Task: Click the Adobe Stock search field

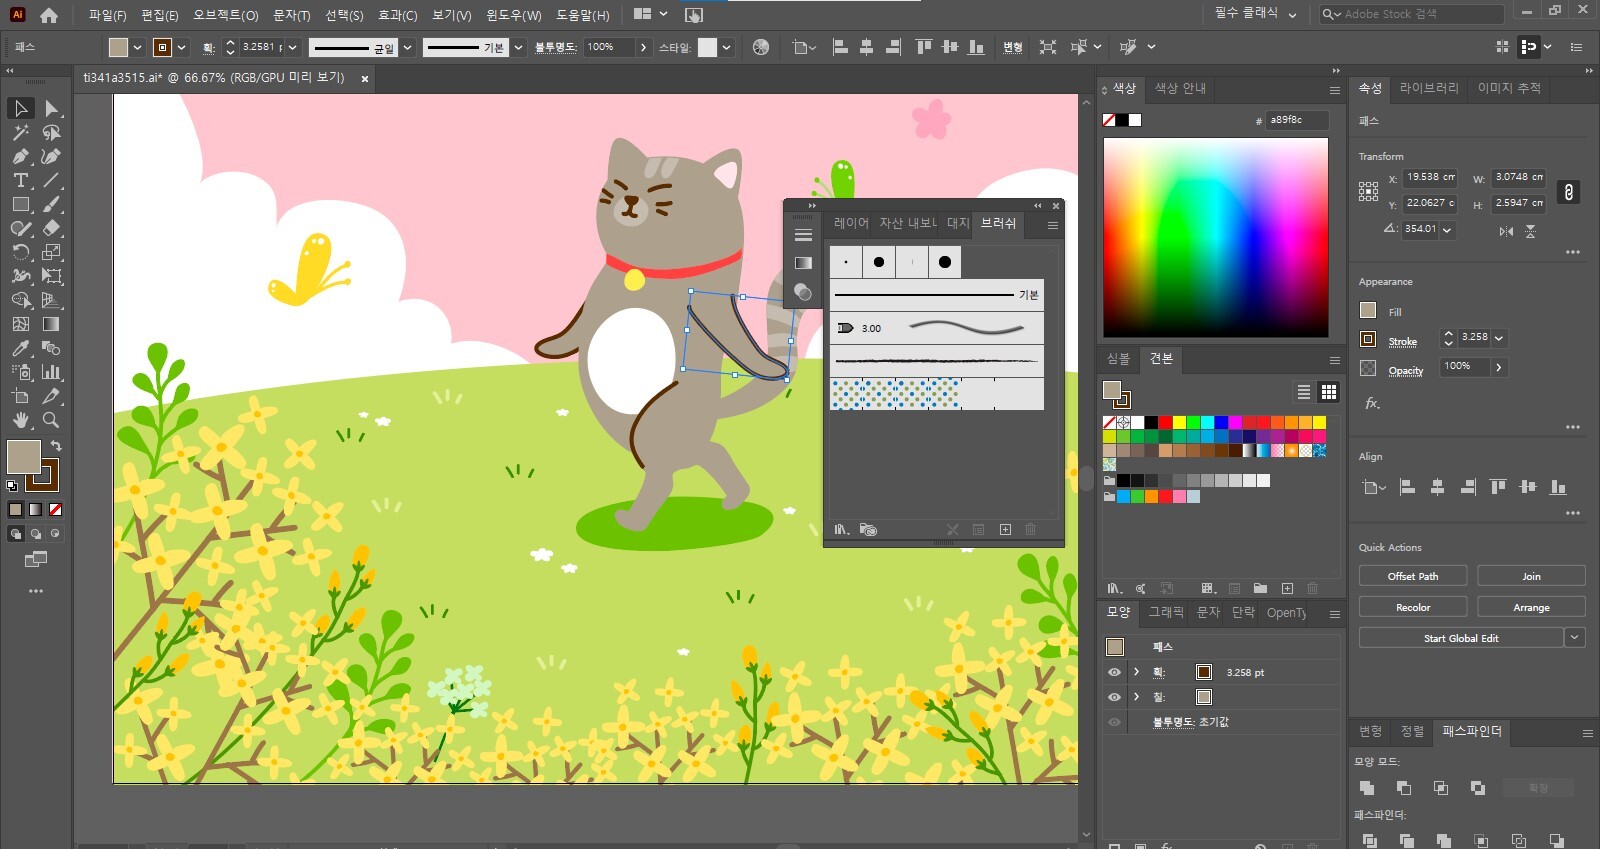Action: [1420, 14]
